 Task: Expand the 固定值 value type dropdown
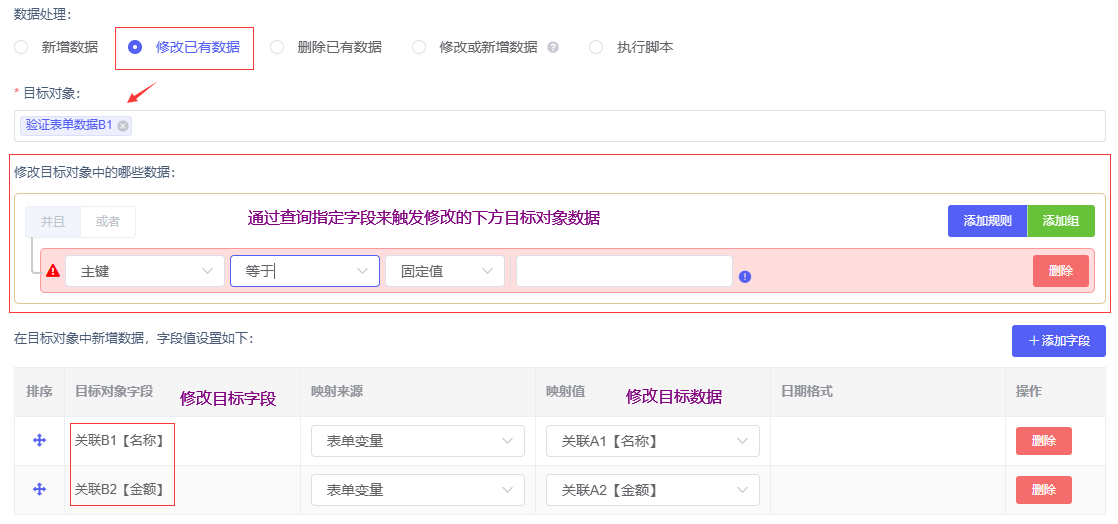(444, 271)
